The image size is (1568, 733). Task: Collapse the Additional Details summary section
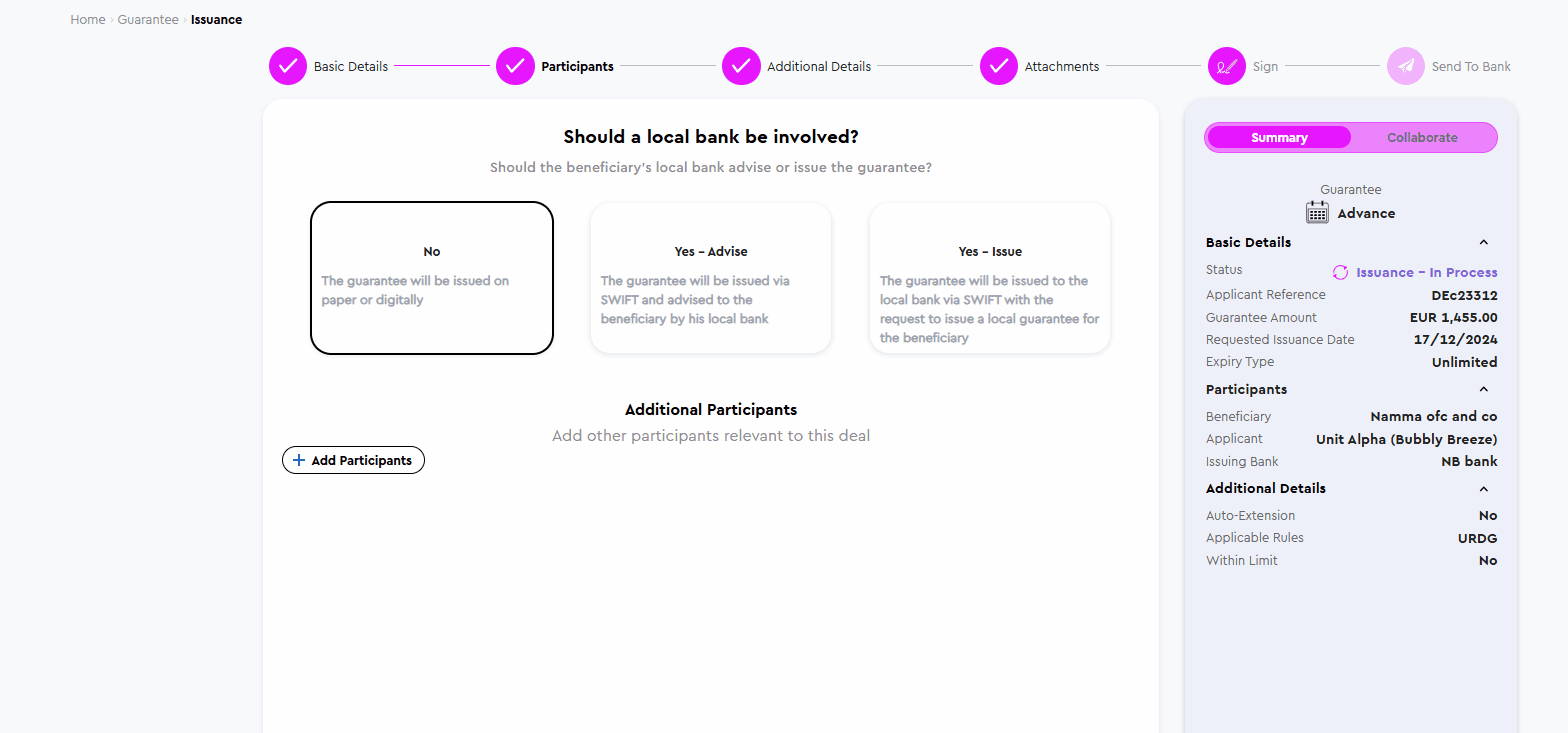(1484, 488)
